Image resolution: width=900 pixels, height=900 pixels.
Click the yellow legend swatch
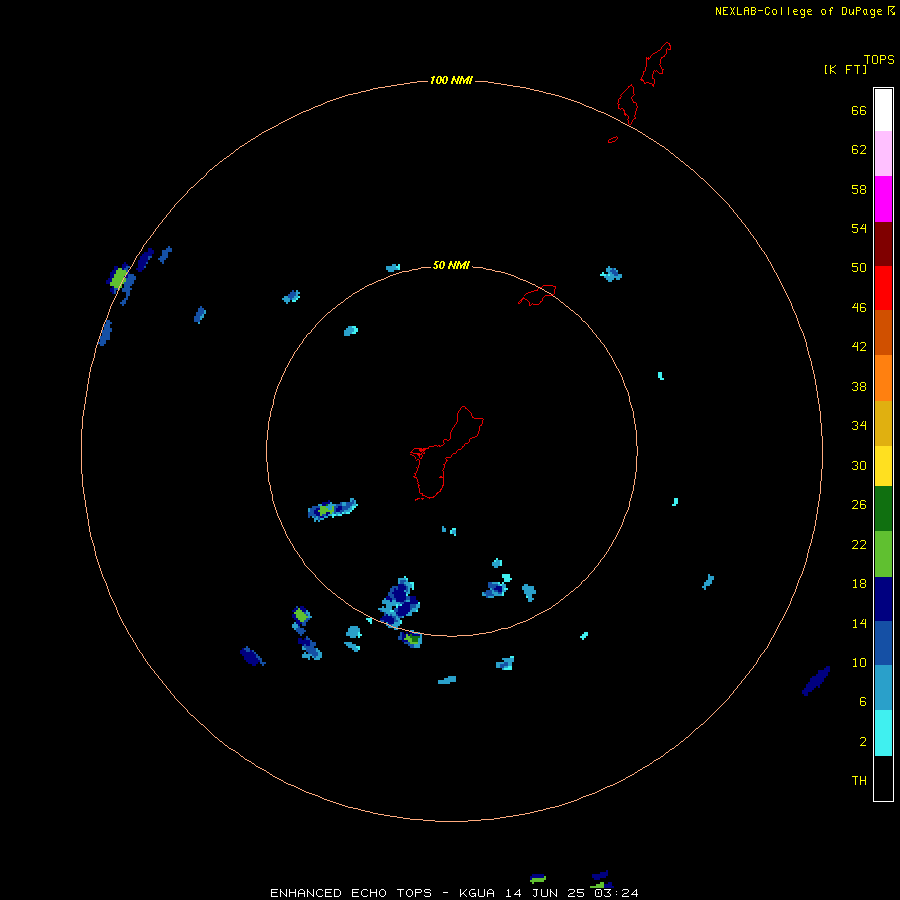883,466
